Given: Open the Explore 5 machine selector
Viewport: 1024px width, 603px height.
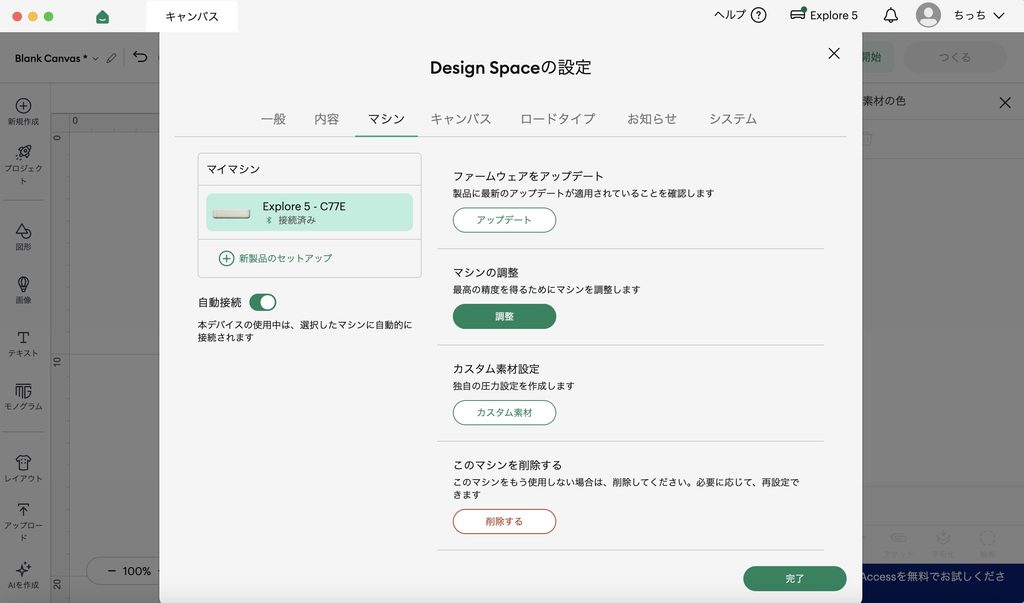Looking at the screenshot, I should pyautogui.click(x=824, y=15).
